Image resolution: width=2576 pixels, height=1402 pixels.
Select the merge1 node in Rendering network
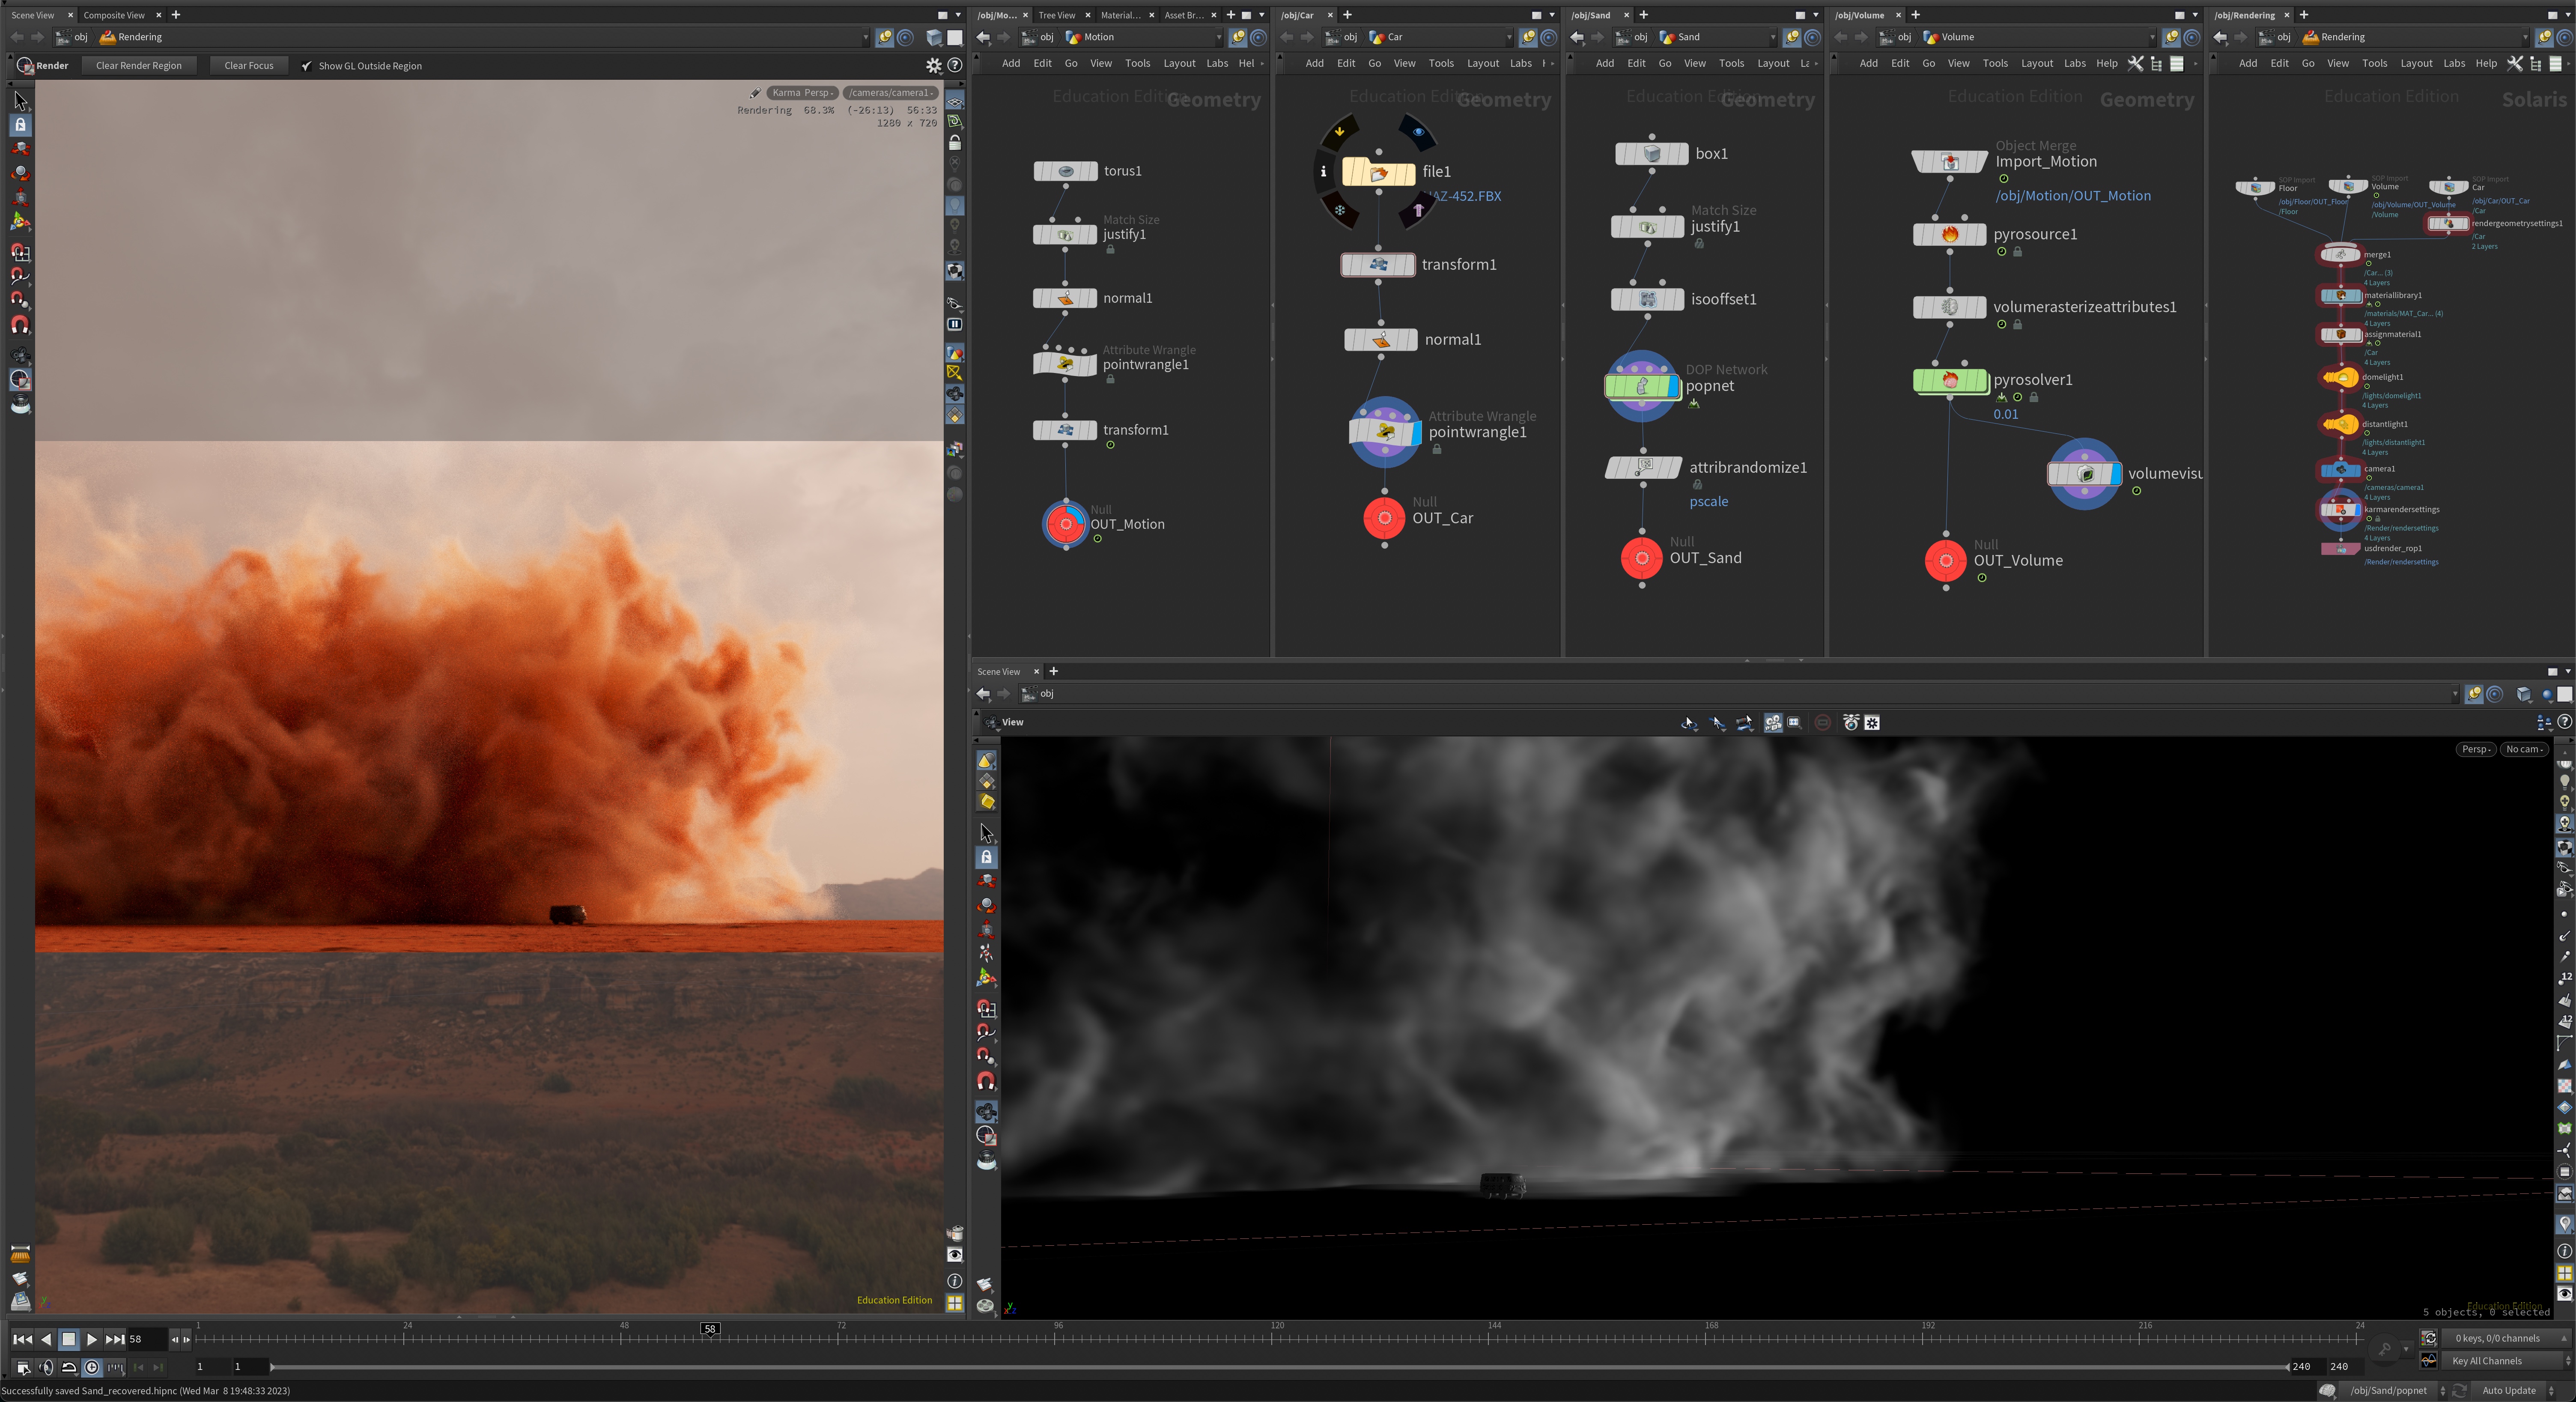2341,255
